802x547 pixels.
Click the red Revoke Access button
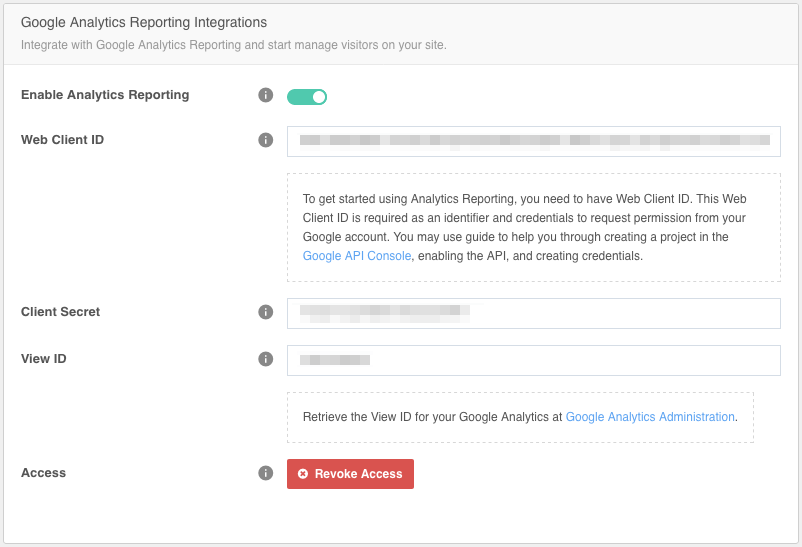[x=350, y=474]
